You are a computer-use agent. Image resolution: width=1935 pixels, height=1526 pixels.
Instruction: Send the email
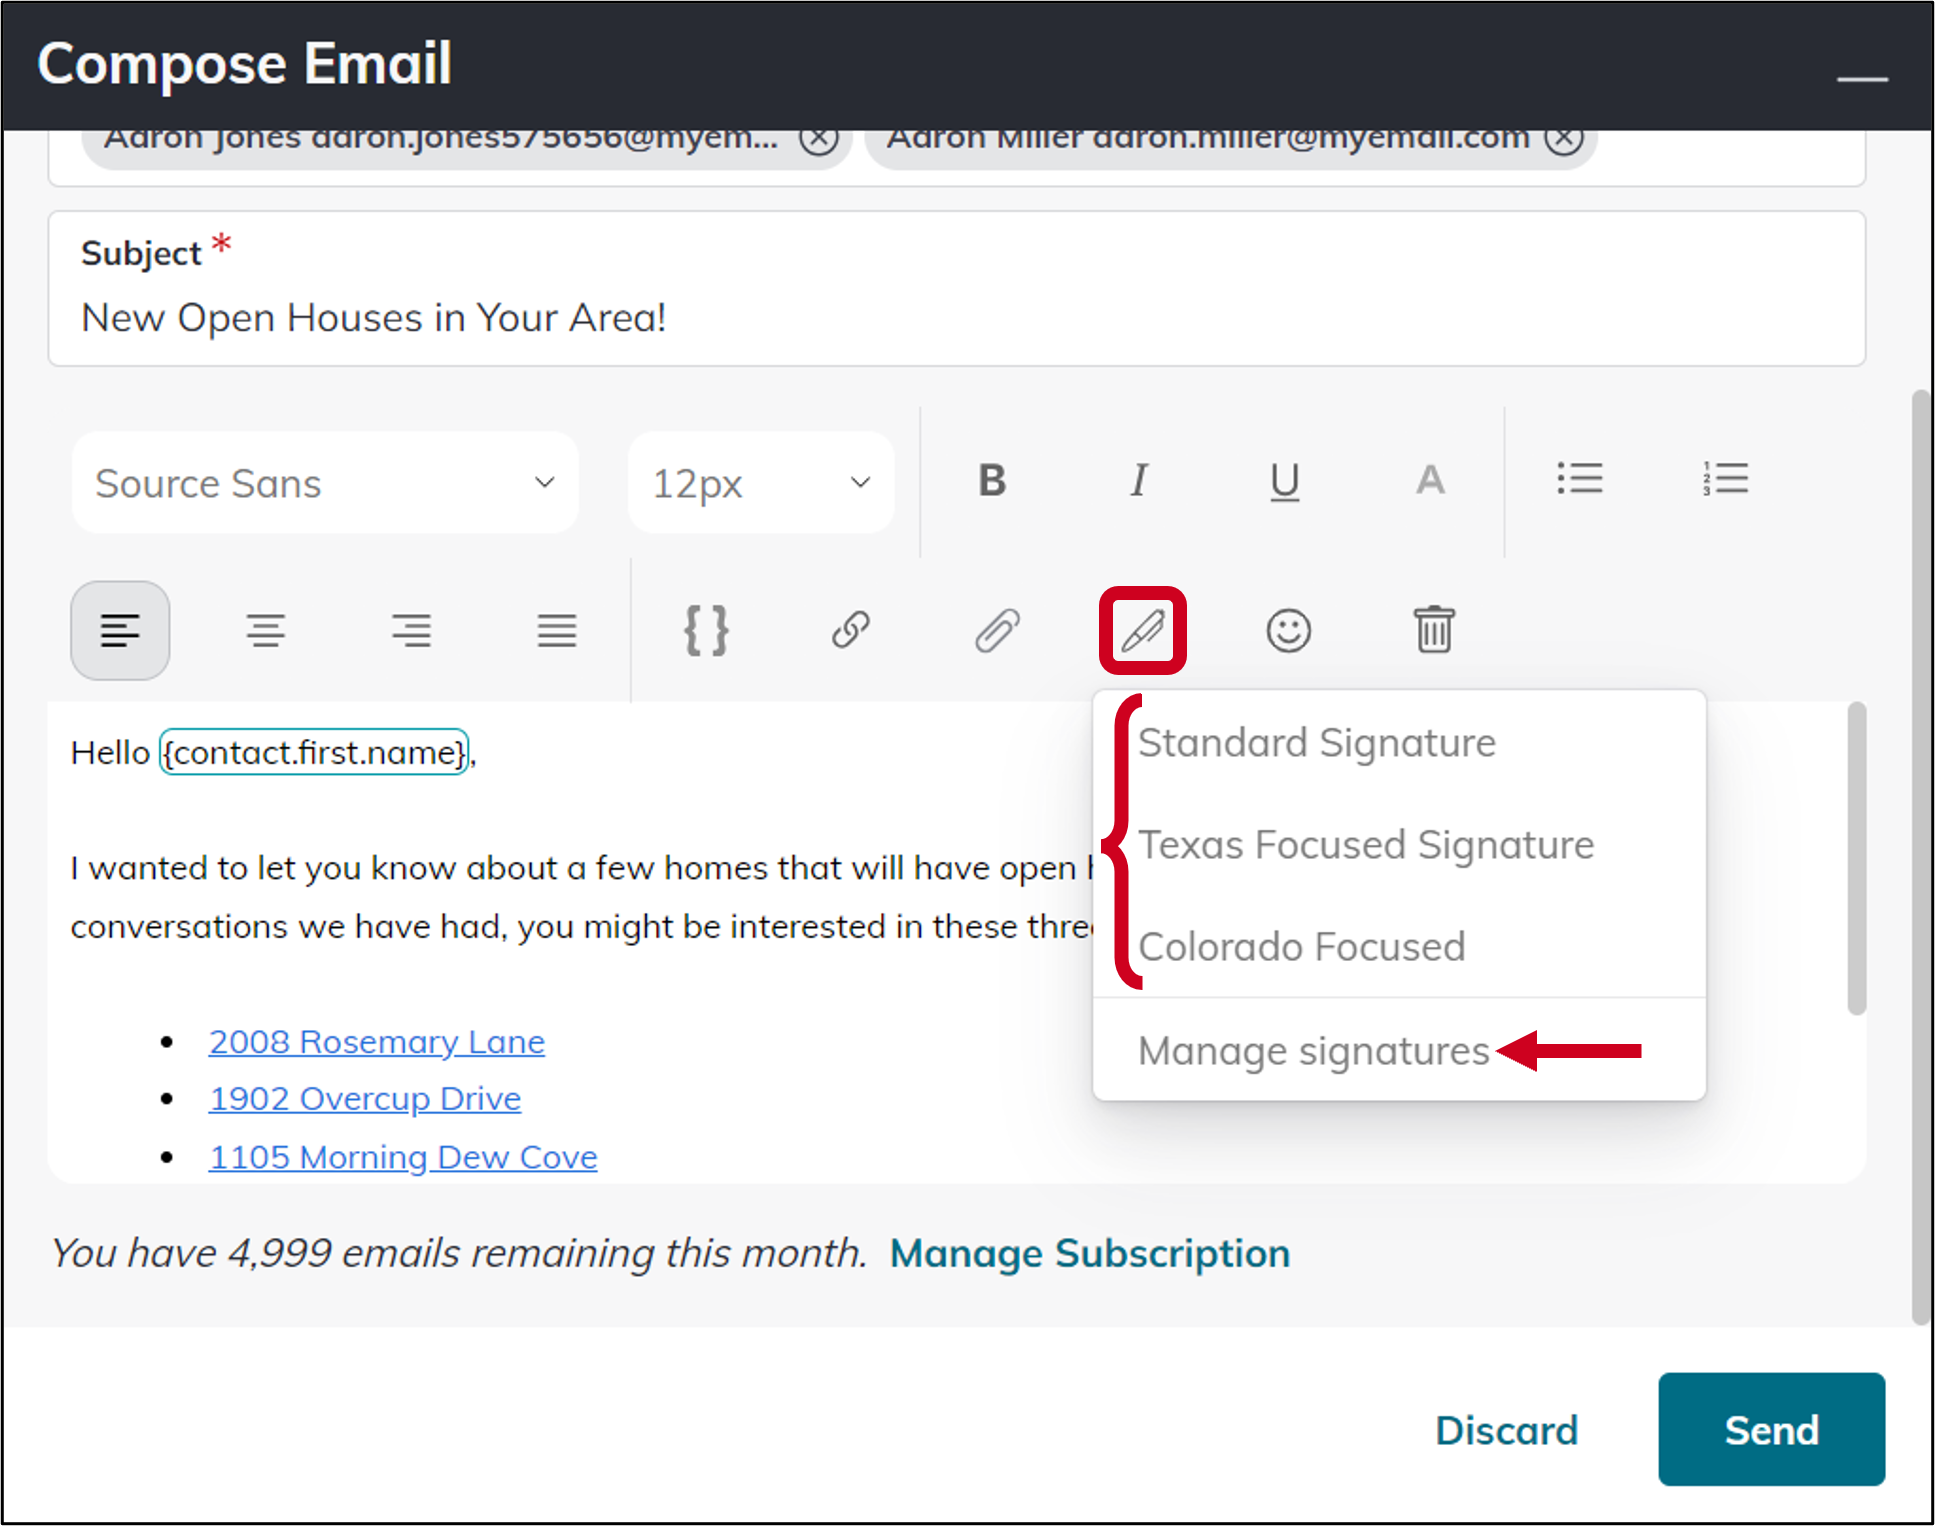[x=1770, y=1430]
